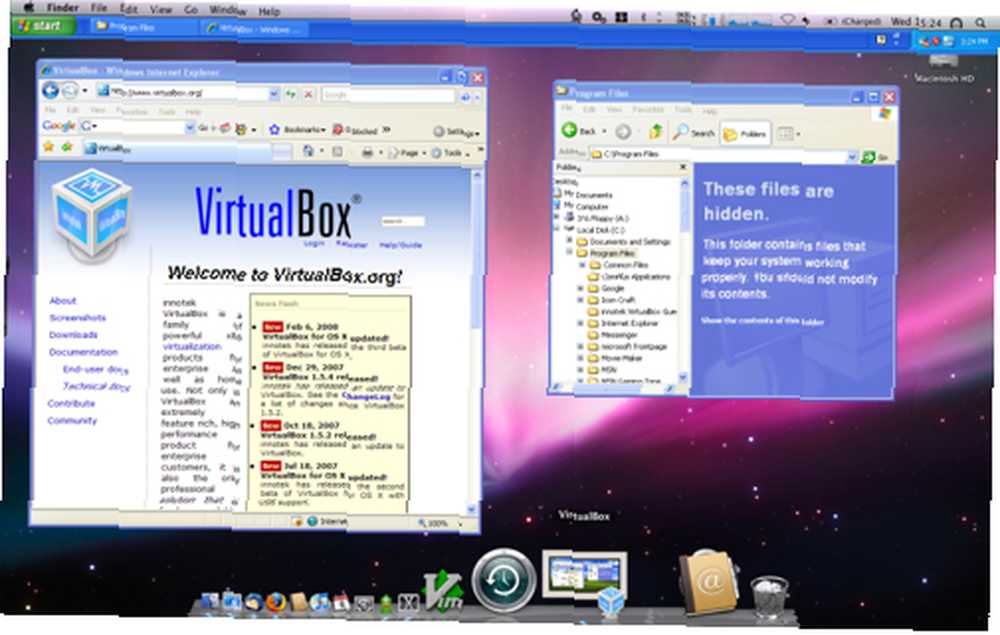Open the Trash in the Dock
Image resolution: width=1000 pixels, height=635 pixels.
pyautogui.click(x=770, y=597)
